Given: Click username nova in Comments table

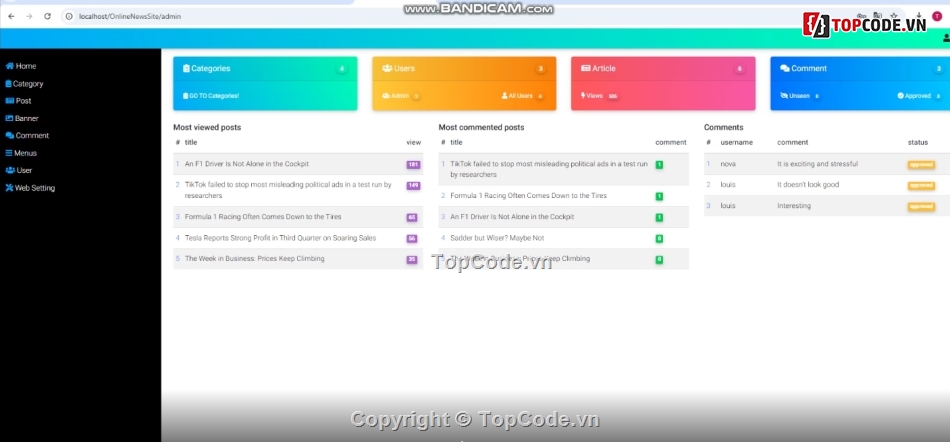Looking at the screenshot, I should [x=728, y=164].
